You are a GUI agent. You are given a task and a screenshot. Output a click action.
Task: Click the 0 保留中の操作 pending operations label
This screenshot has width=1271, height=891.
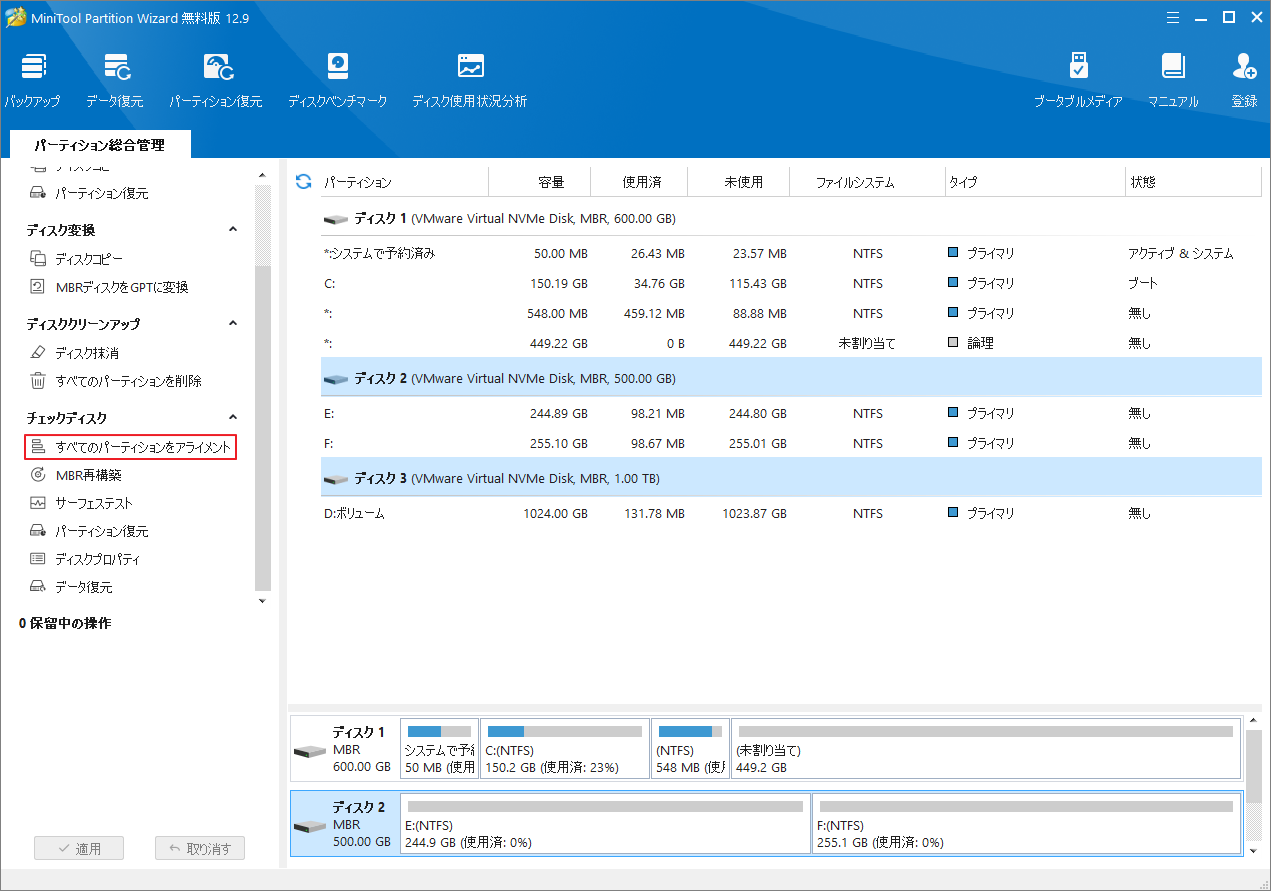tap(65, 623)
